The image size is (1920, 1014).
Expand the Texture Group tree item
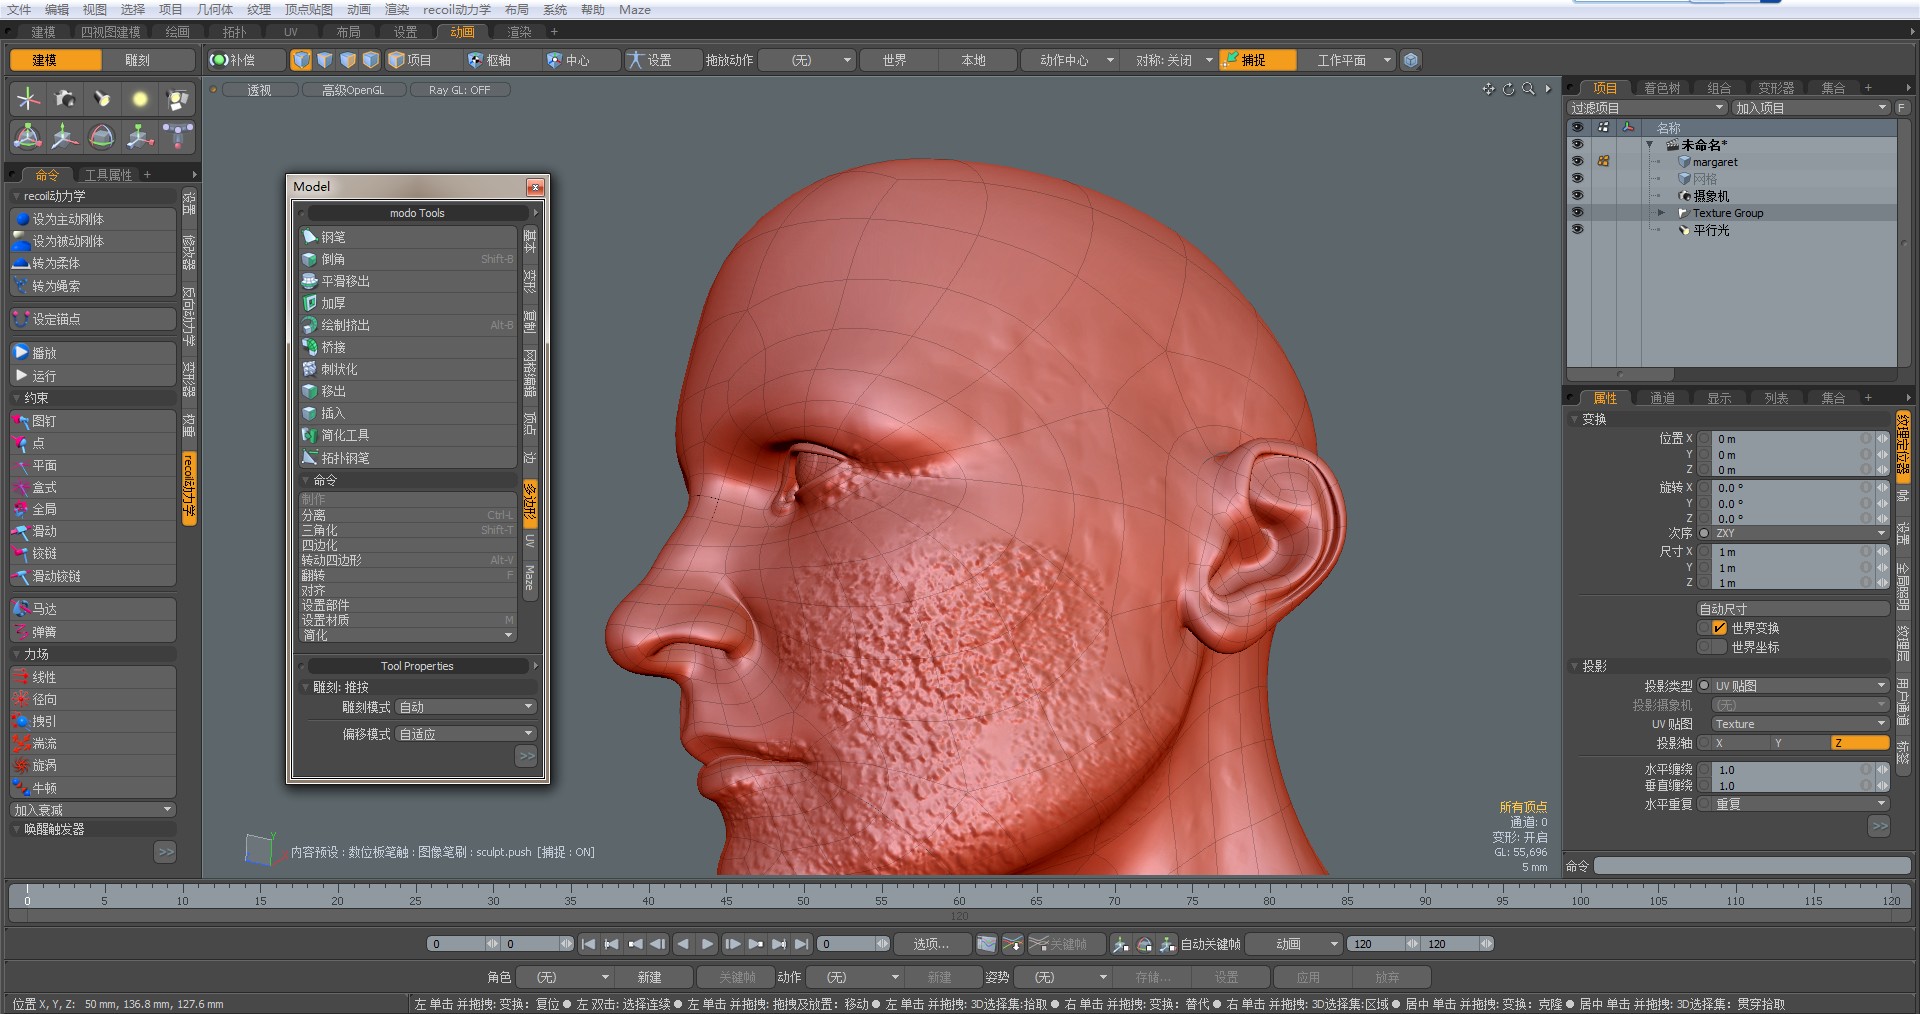click(x=1660, y=213)
